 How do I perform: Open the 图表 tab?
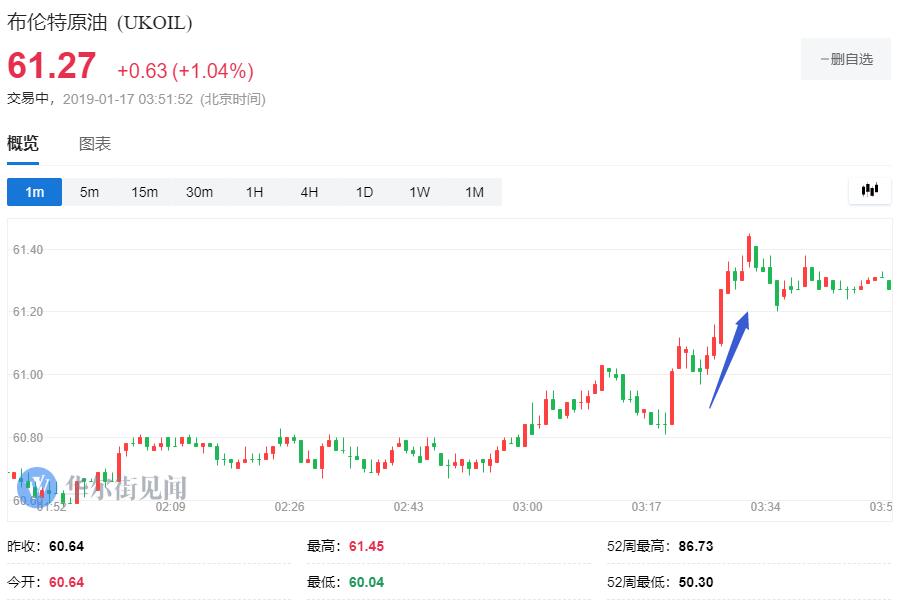tap(95, 144)
